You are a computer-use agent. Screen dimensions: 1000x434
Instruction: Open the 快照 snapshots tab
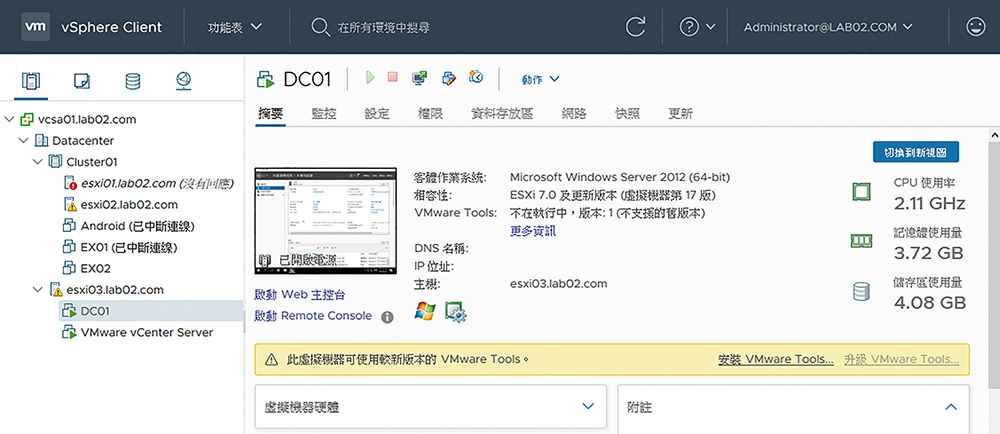tap(628, 114)
